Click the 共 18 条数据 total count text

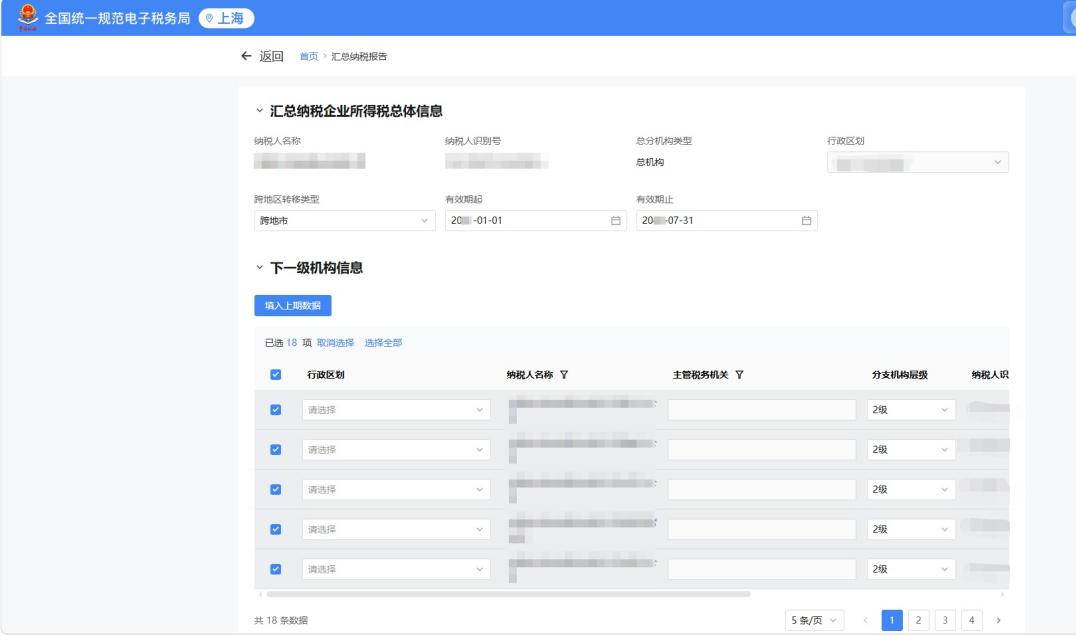click(x=281, y=620)
